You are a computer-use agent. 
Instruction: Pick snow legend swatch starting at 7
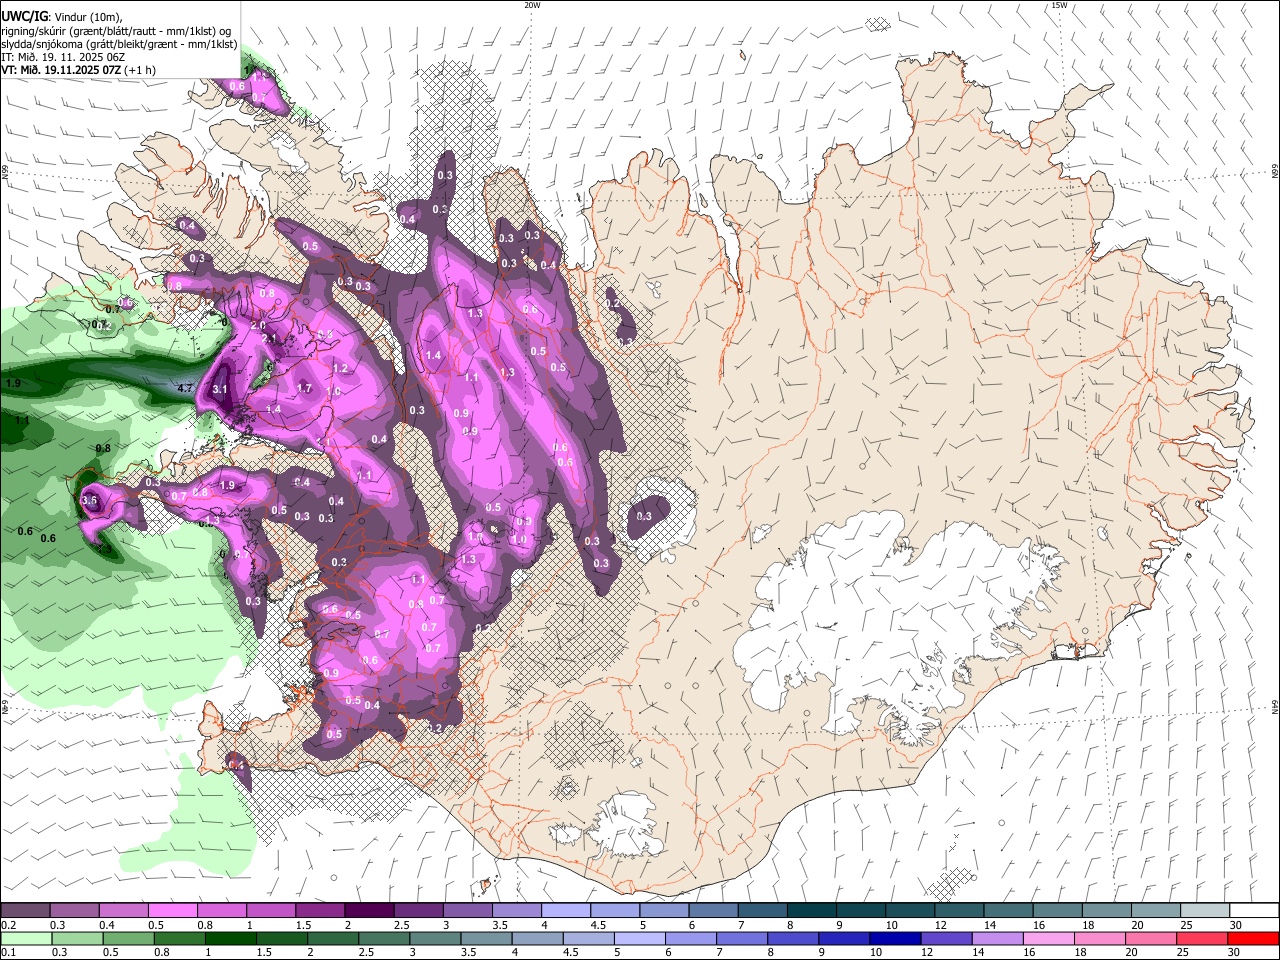coord(762,911)
